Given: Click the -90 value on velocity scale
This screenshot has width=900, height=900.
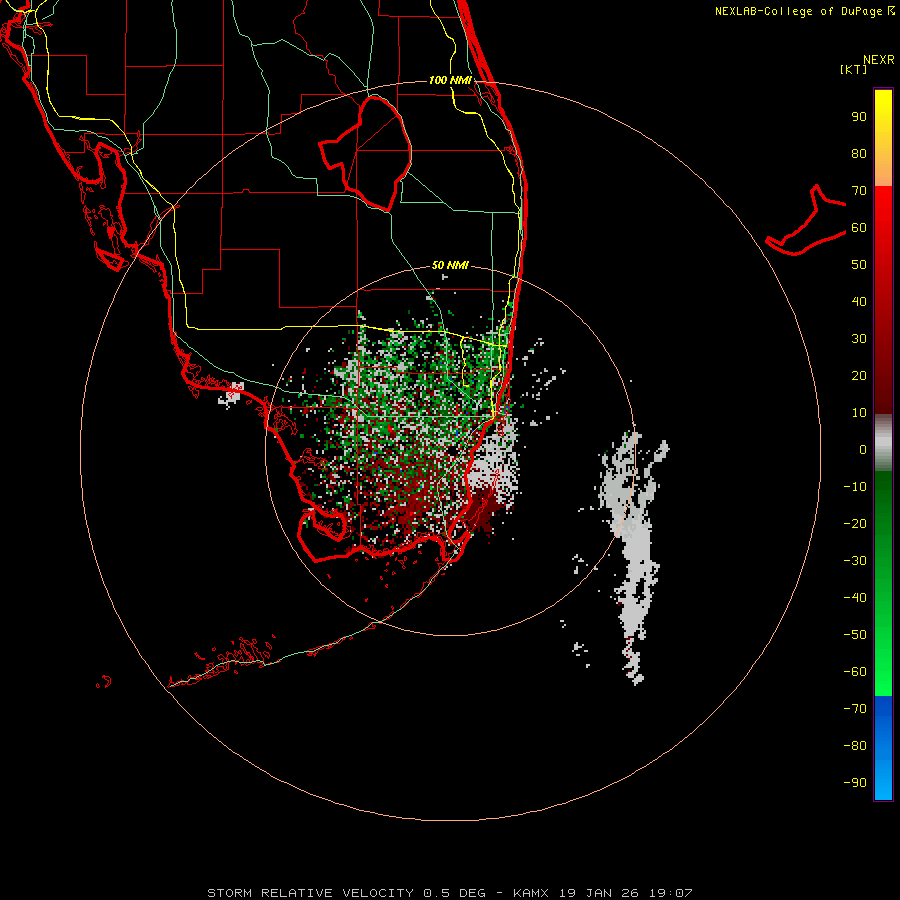Looking at the screenshot, I should [x=855, y=783].
